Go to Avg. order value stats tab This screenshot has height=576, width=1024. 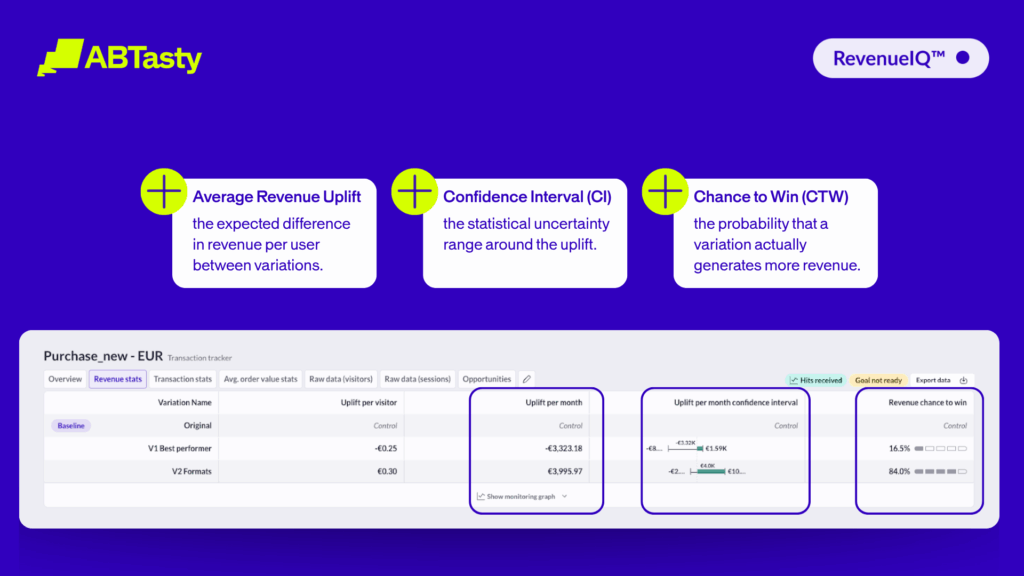coord(260,379)
